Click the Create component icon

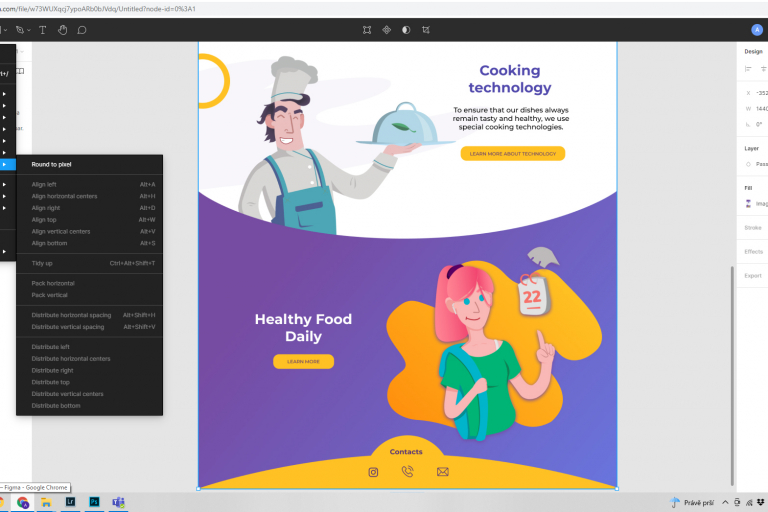pos(387,30)
